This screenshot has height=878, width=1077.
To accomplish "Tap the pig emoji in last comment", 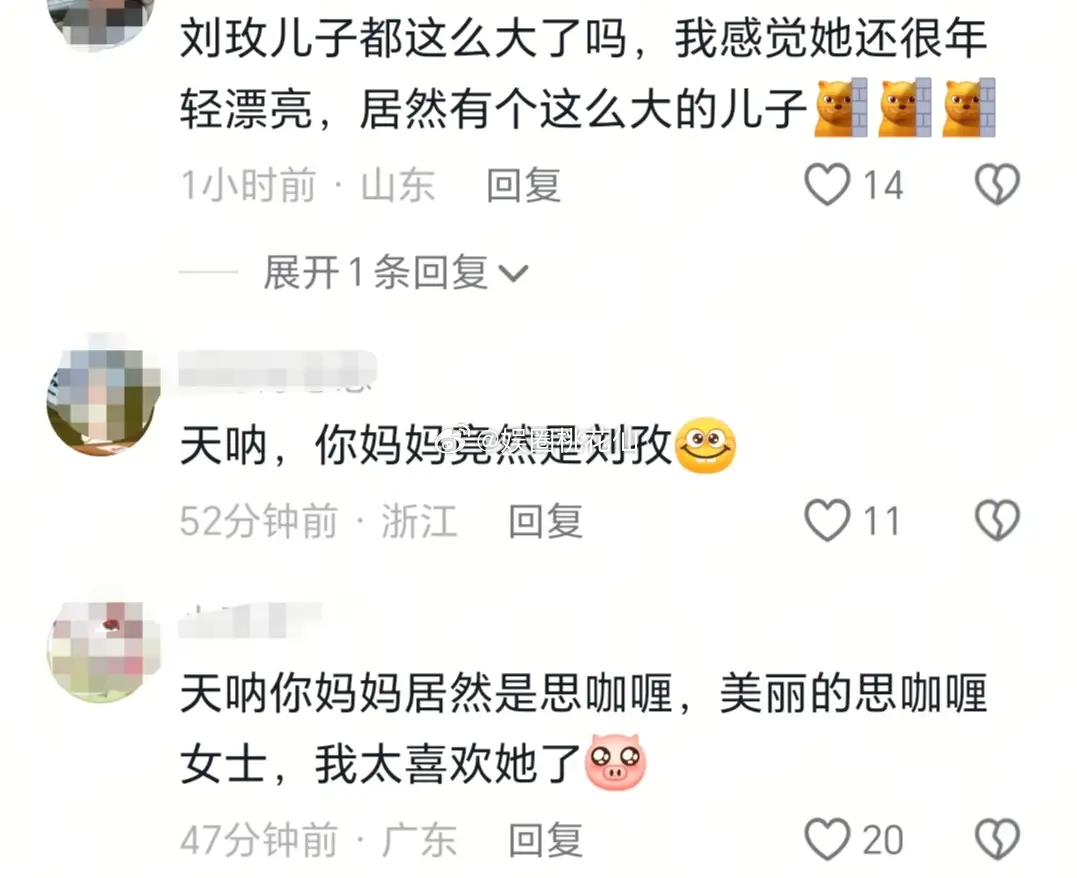I will [x=615, y=761].
